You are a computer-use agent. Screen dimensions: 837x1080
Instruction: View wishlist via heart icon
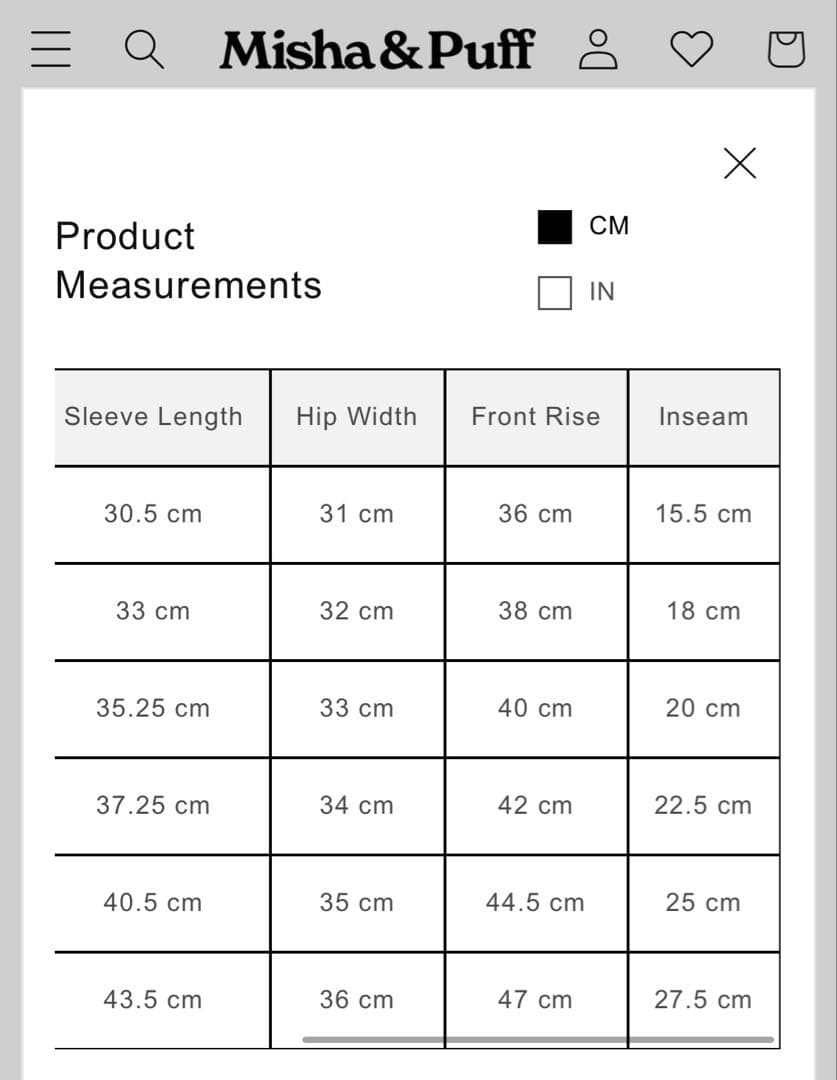pos(691,48)
